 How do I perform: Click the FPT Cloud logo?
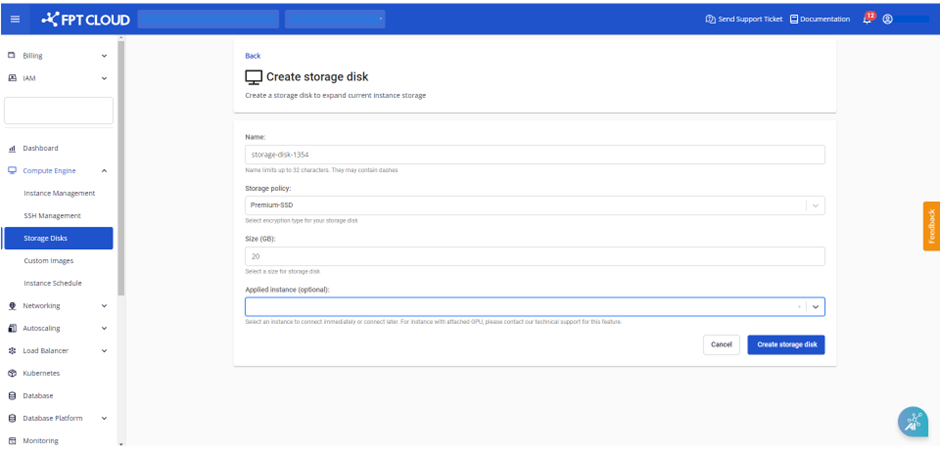coord(86,18)
